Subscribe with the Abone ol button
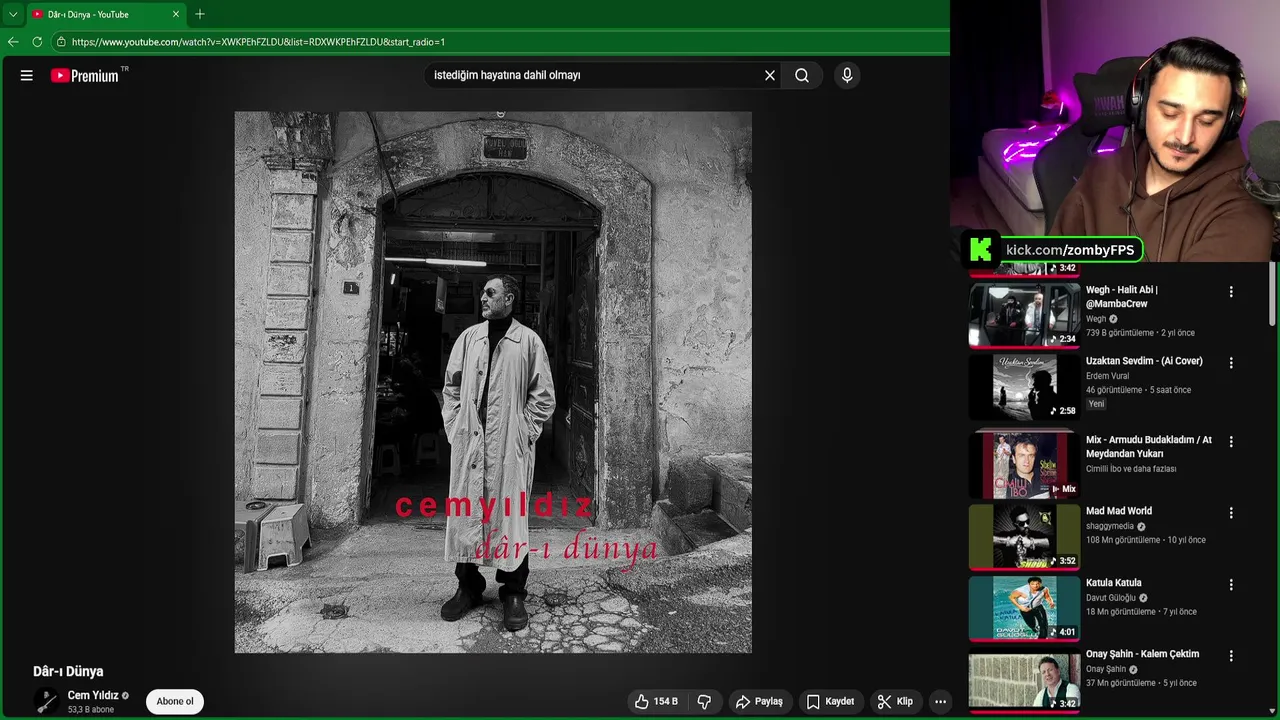1280x720 pixels. click(175, 701)
